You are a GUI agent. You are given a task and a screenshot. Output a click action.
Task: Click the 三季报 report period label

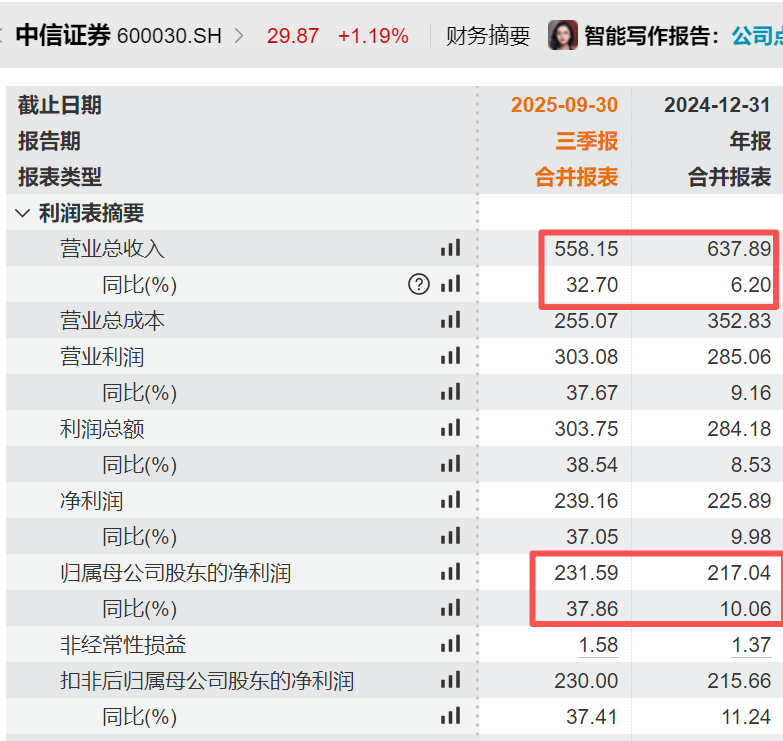(x=587, y=141)
